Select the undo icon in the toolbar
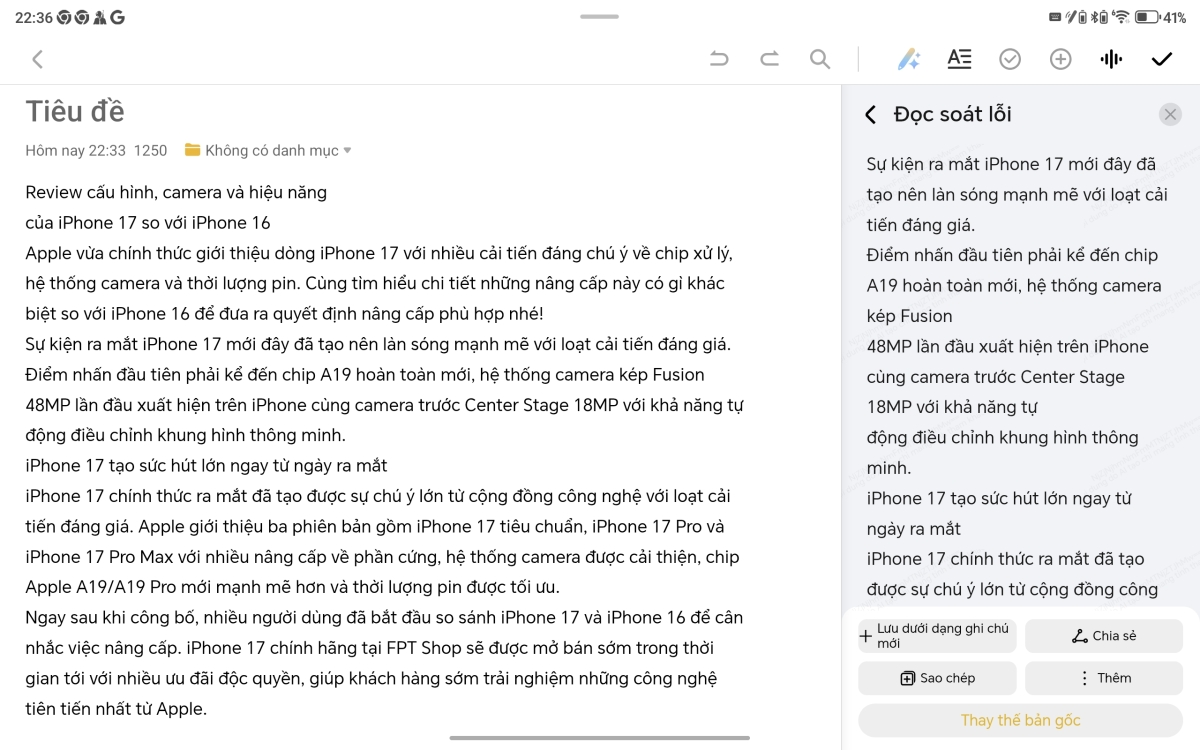 [x=718, y=59]
